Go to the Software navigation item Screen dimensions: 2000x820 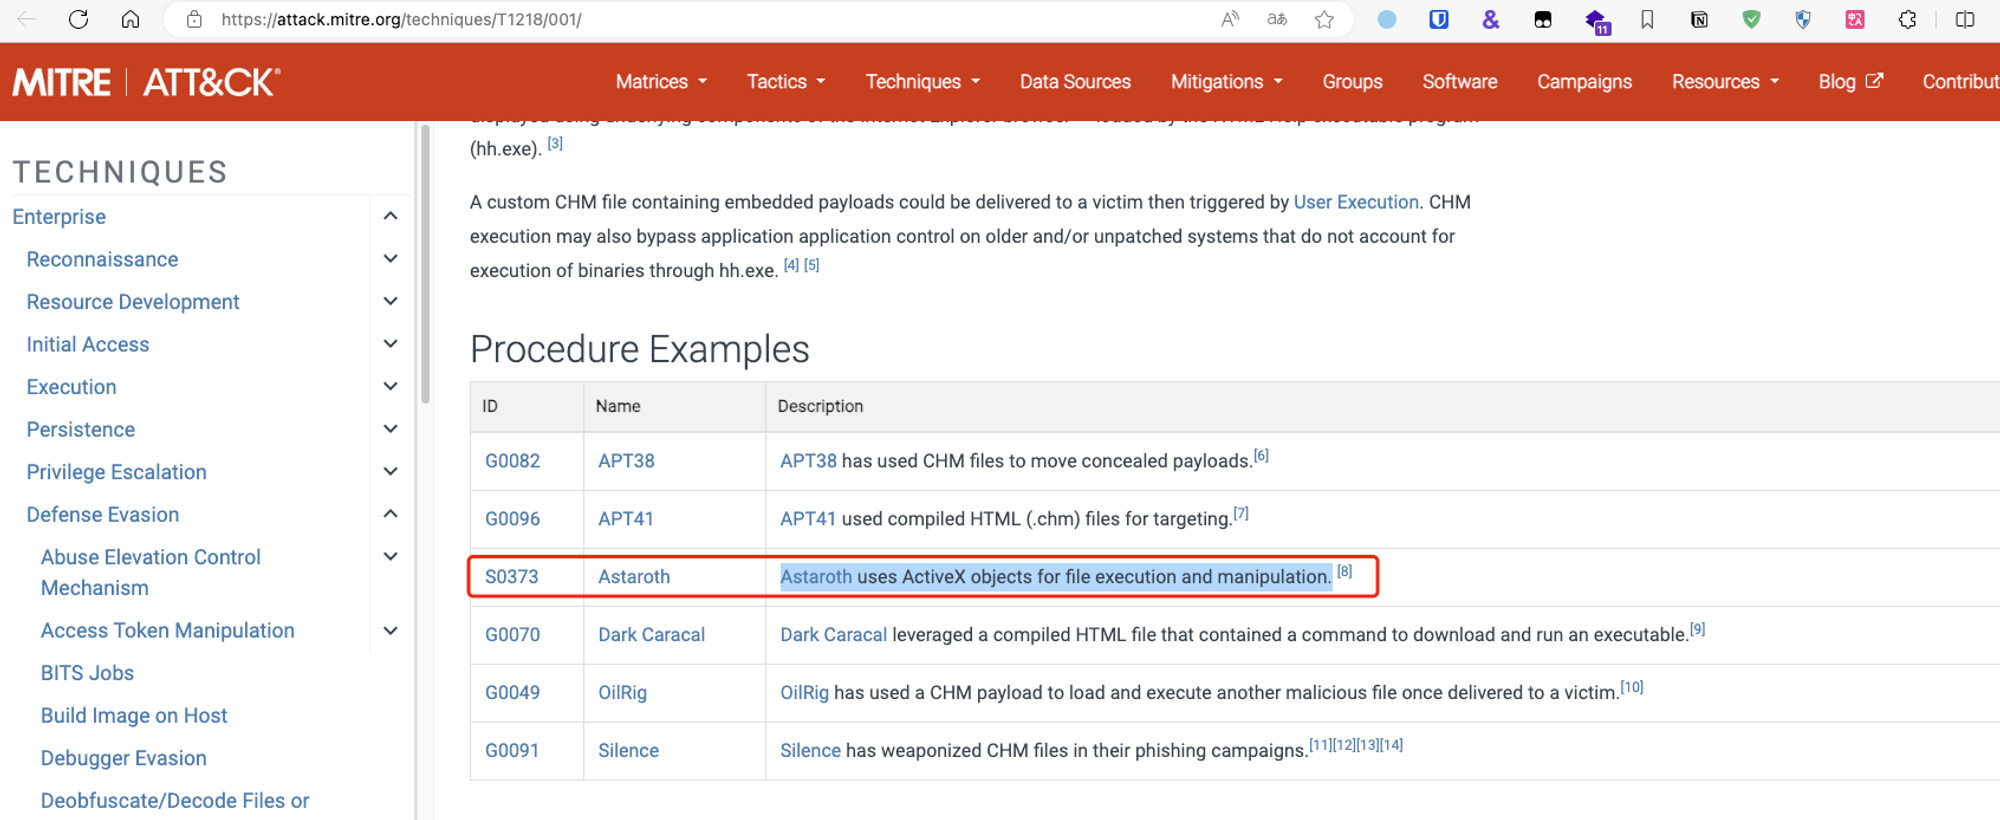pyautogui.click(x=1459, y=82)
